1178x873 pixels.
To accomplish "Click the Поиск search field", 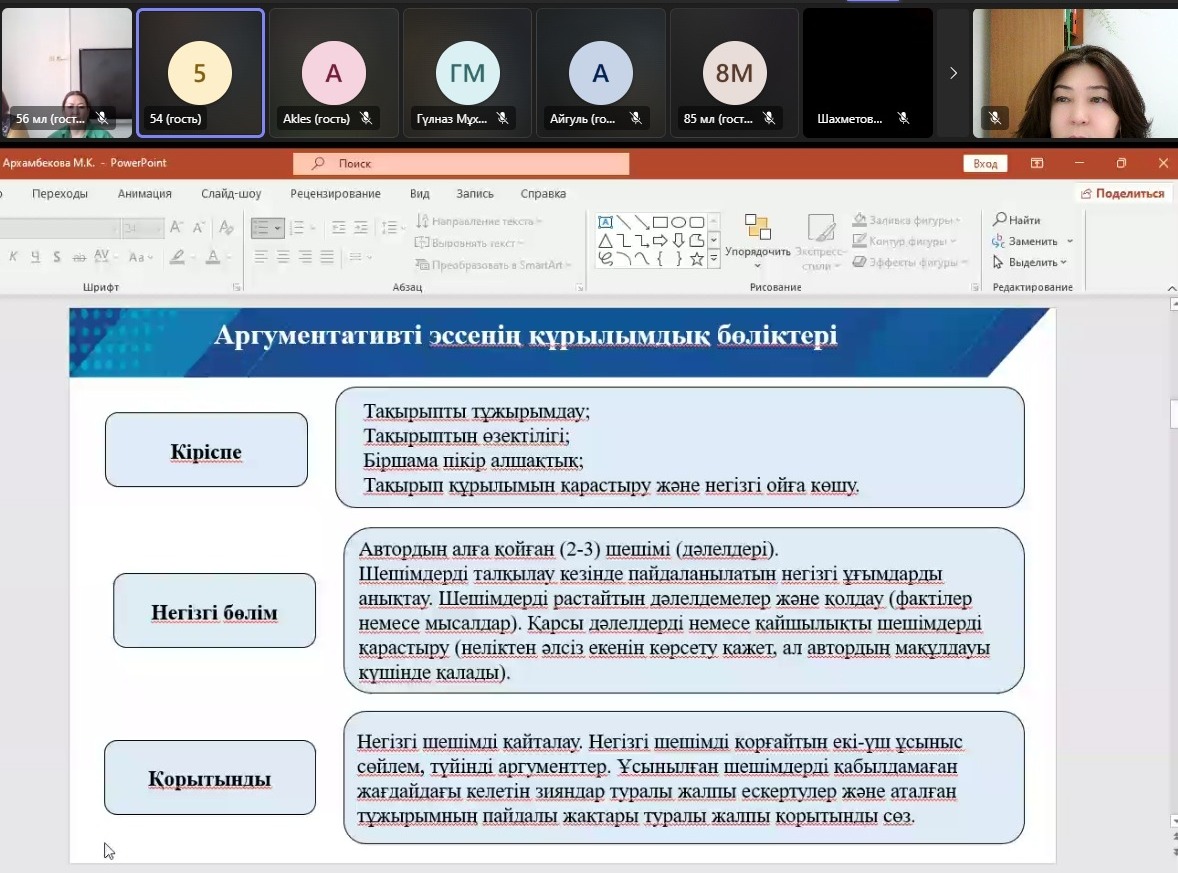I will [x=461, y=163].
